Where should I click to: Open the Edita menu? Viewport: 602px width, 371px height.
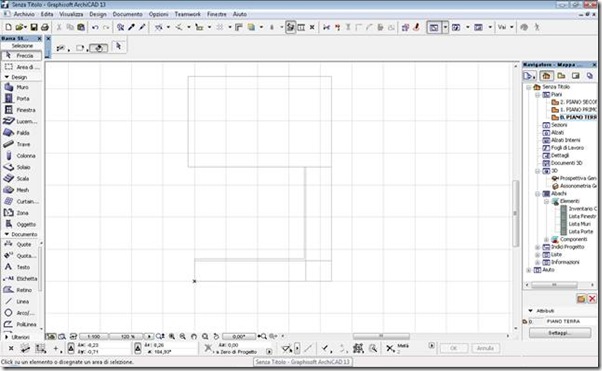tap(47, 14)
